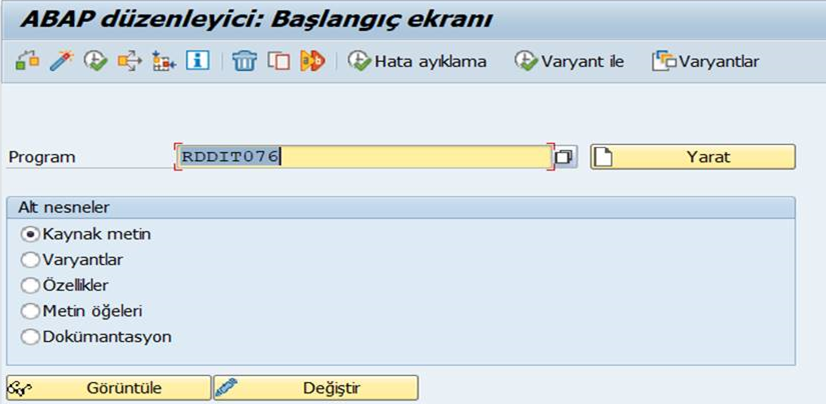This screenshot has height=404, width=826.
Task: Select the Metin öğeleri radio button
Action: coord(30,311)
